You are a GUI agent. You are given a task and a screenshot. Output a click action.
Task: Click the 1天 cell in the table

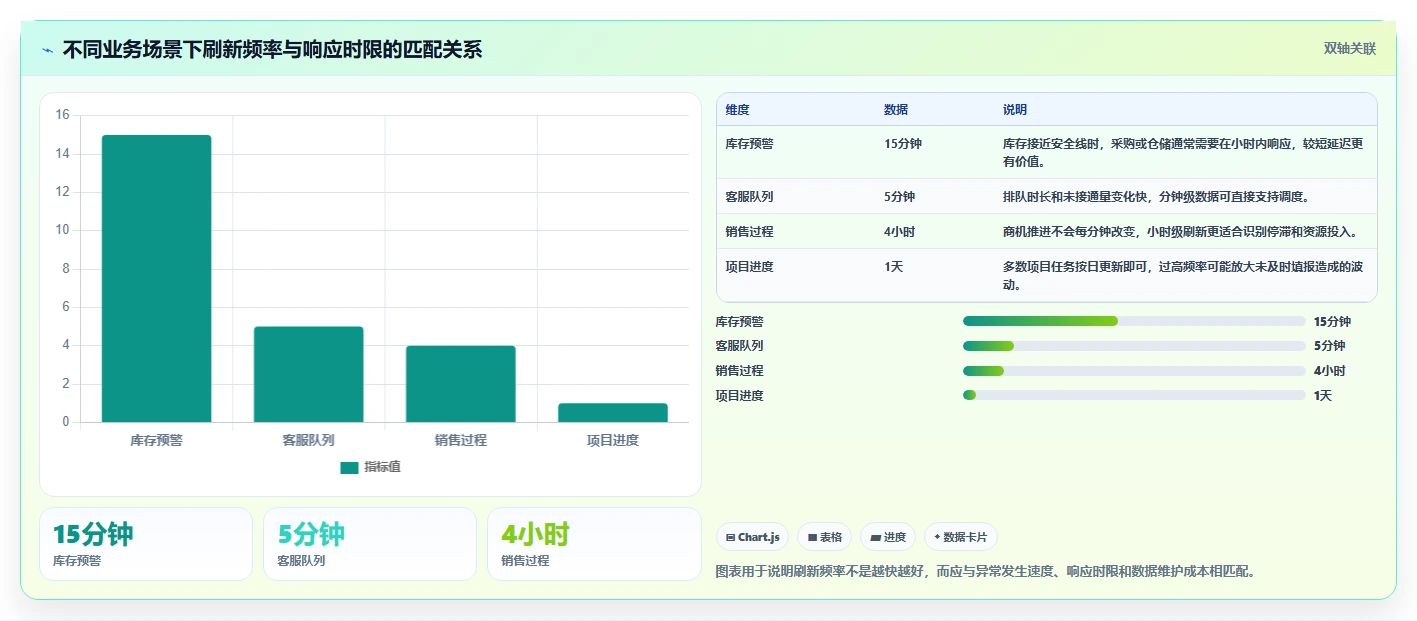point(893,266)
